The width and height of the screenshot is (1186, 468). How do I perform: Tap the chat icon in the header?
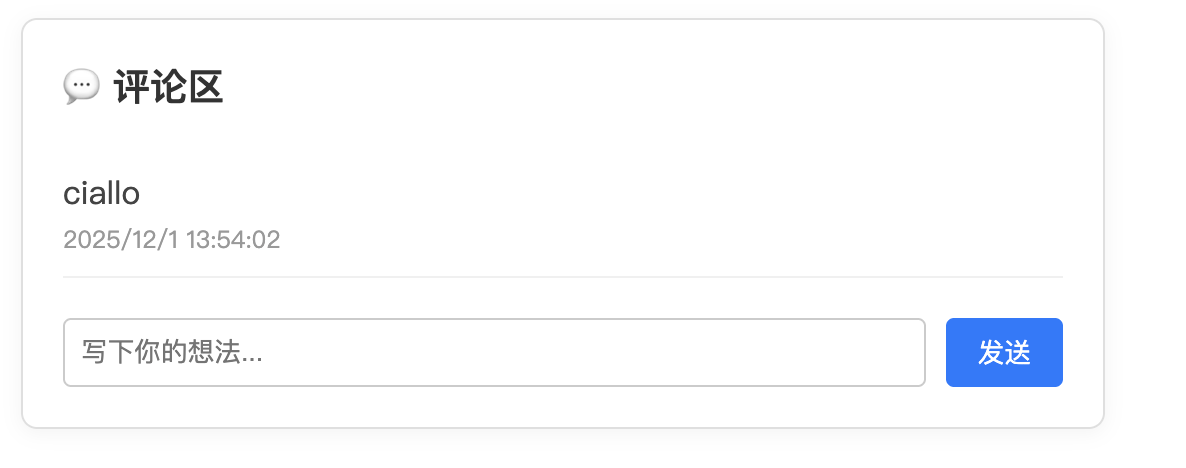[81, 87]
